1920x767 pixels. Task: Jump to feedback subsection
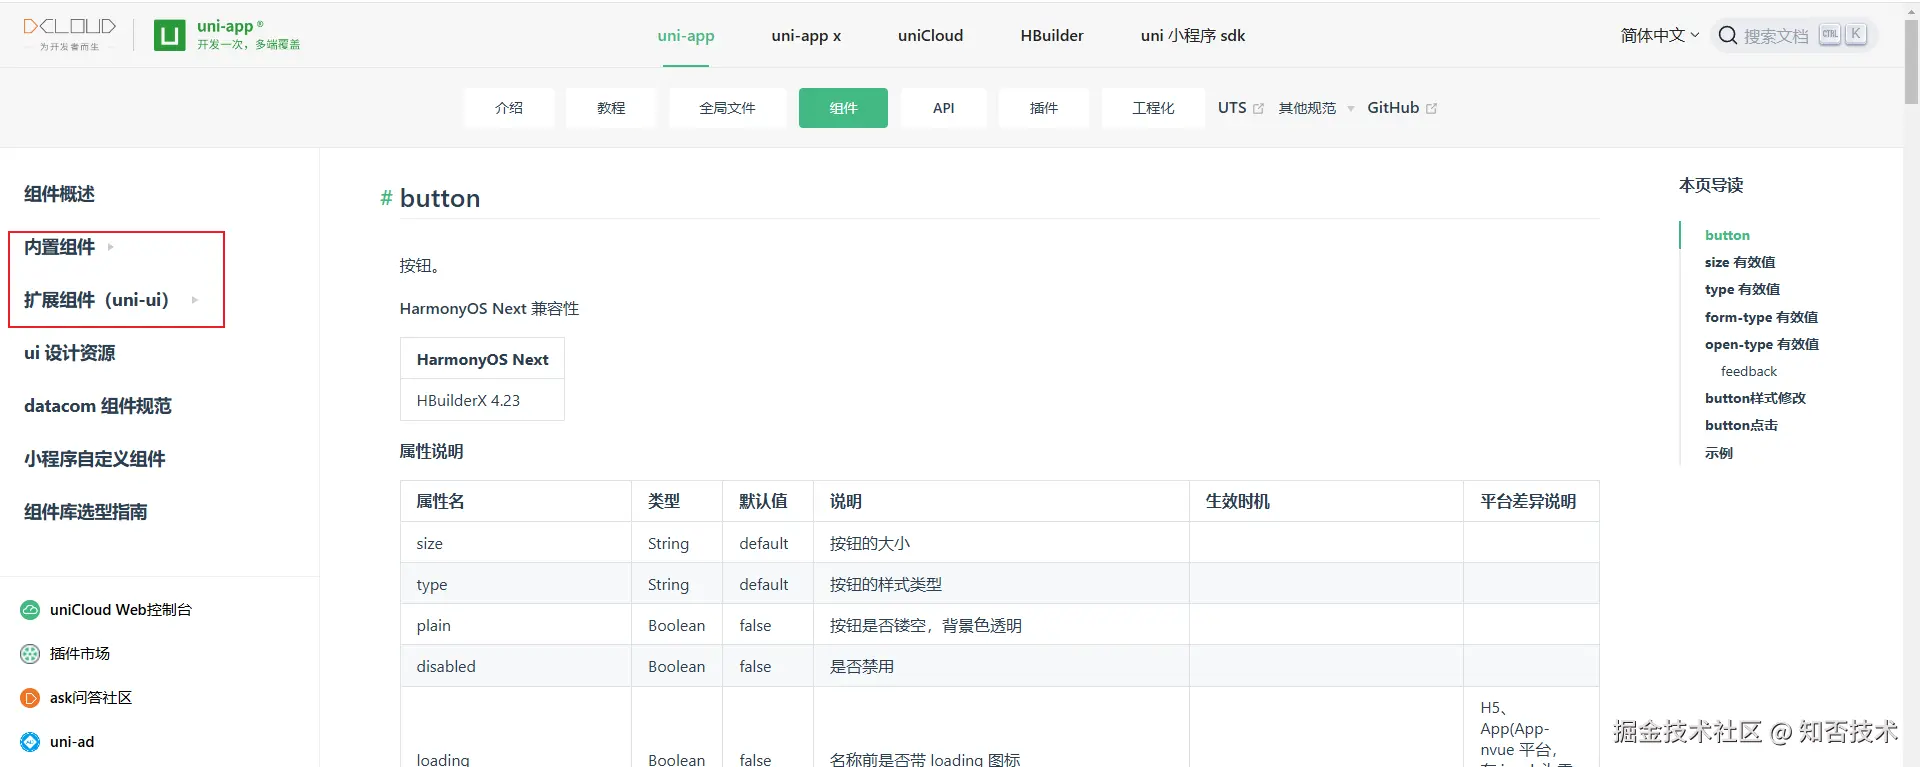click(x=1749, y=371)
